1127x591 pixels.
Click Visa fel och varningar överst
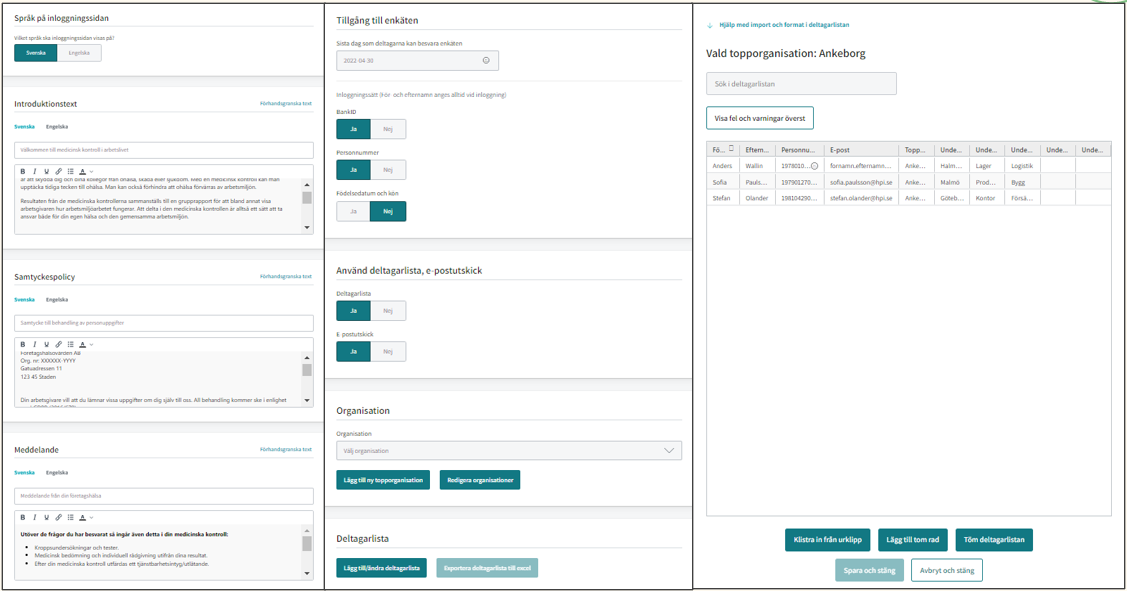pos(760,118)
